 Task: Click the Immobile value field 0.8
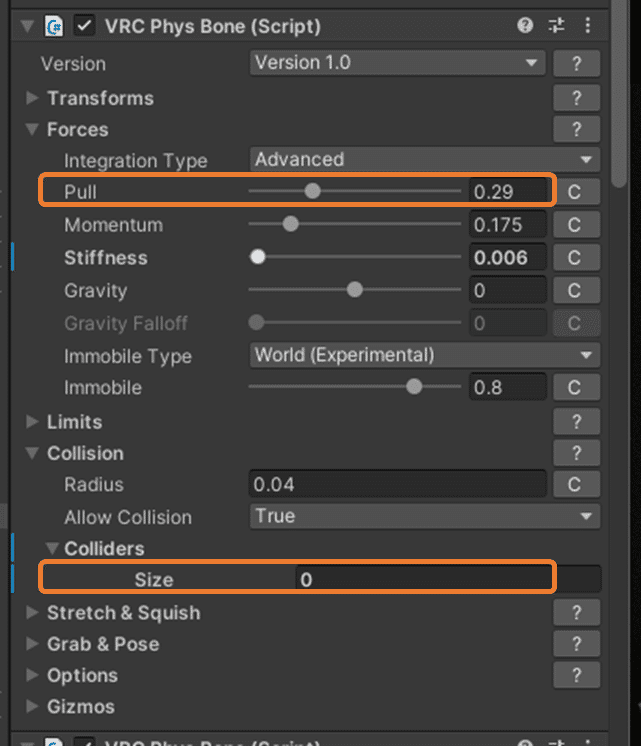pyautogui.click(x=507, y=387)
